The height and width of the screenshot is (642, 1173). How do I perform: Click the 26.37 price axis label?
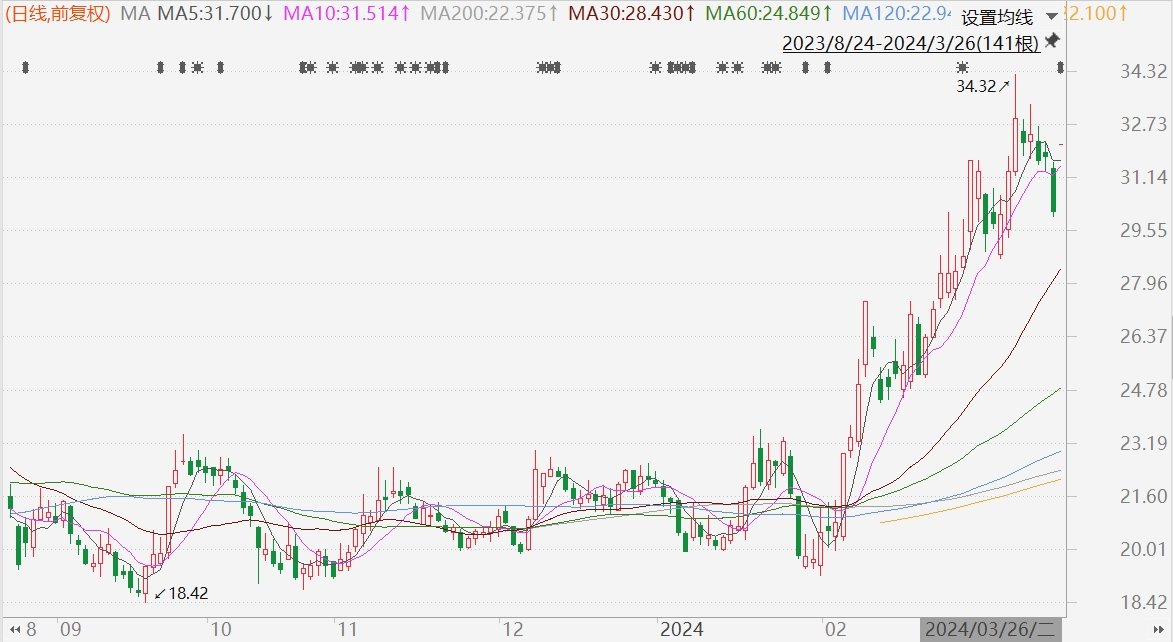(x=1143, y=336)
